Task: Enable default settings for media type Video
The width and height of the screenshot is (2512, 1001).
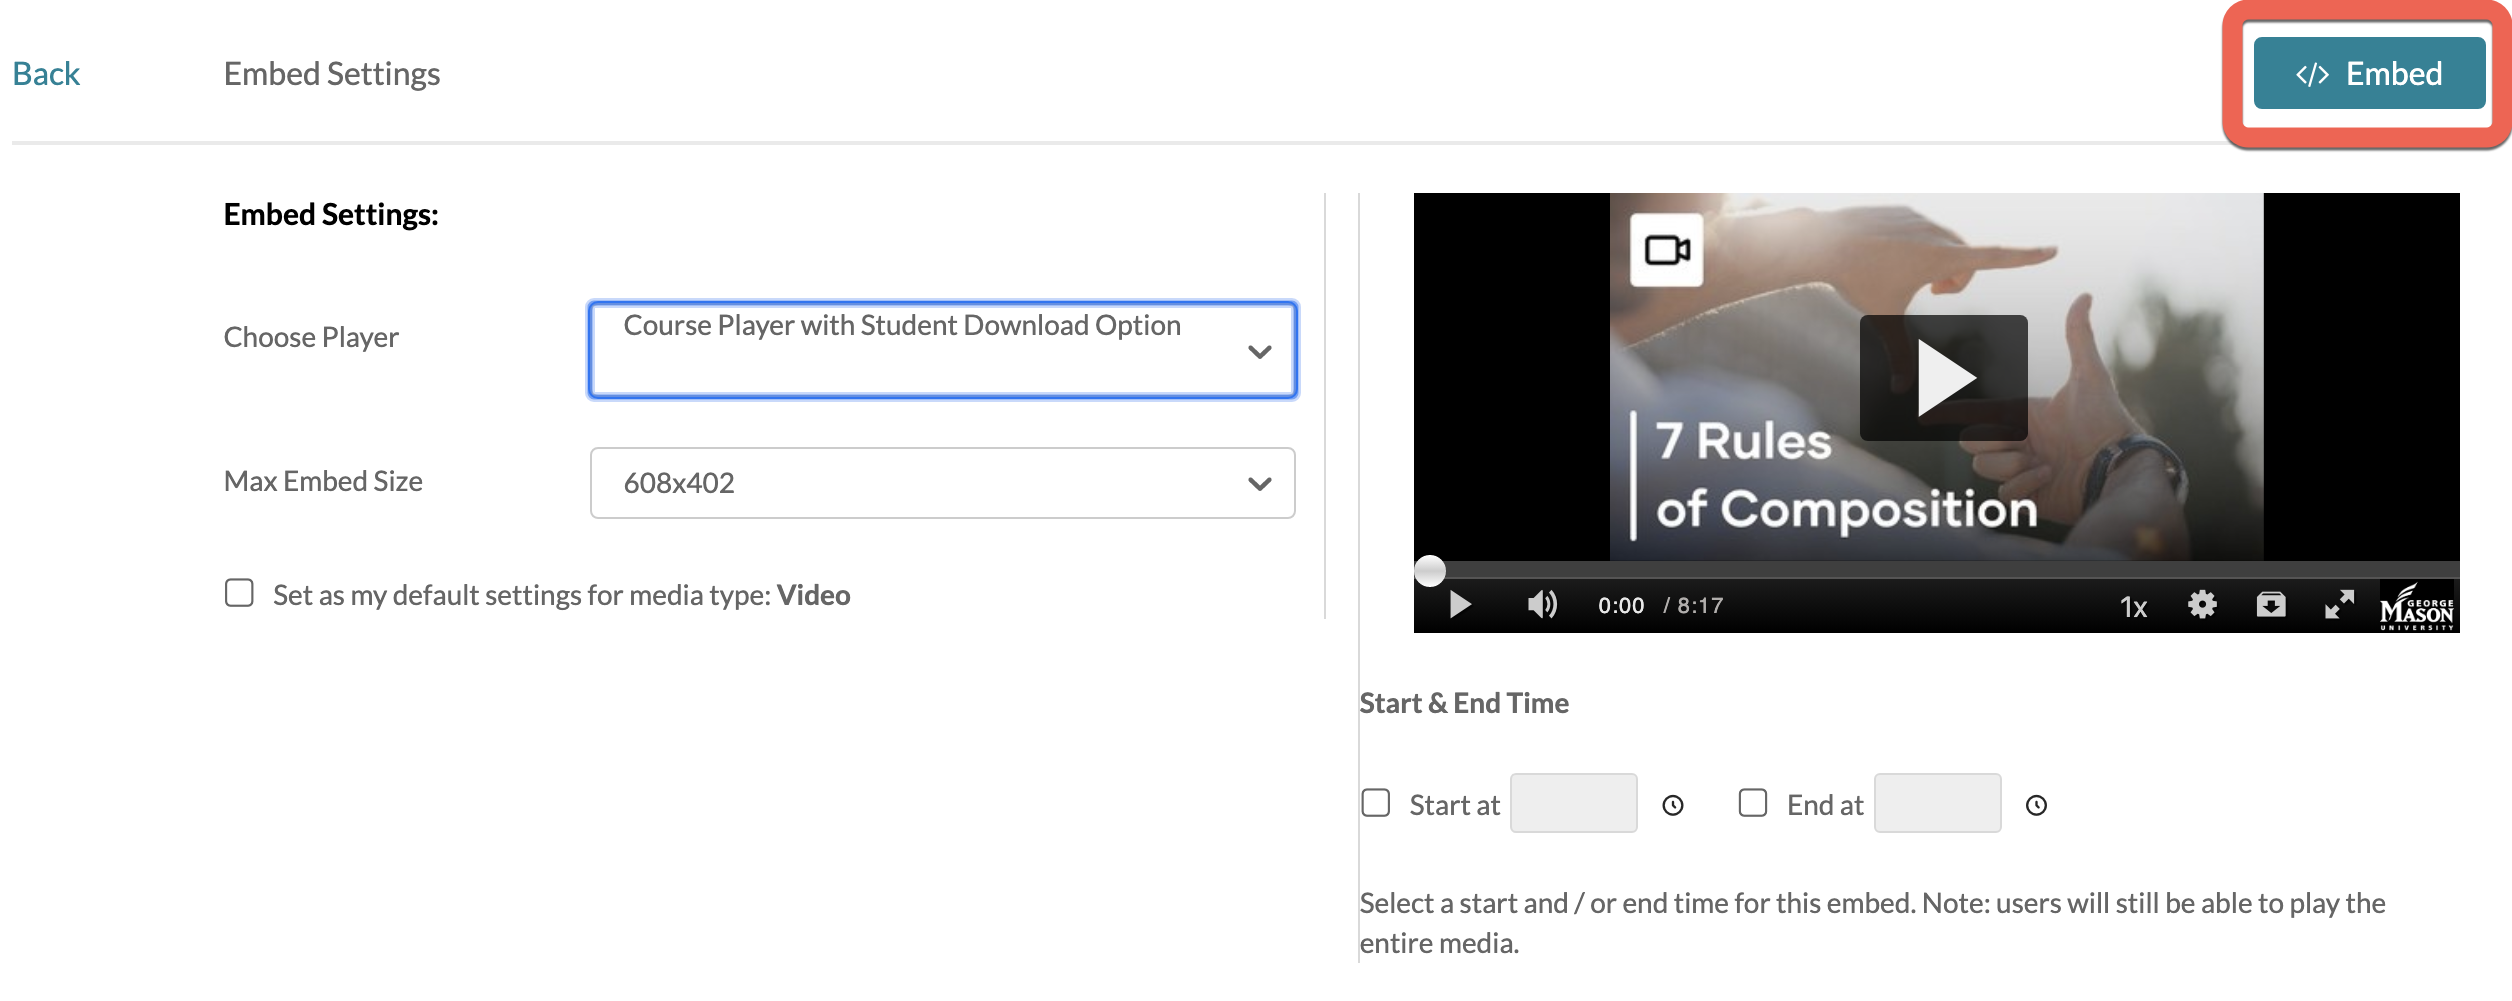Action: pos(239,593)
